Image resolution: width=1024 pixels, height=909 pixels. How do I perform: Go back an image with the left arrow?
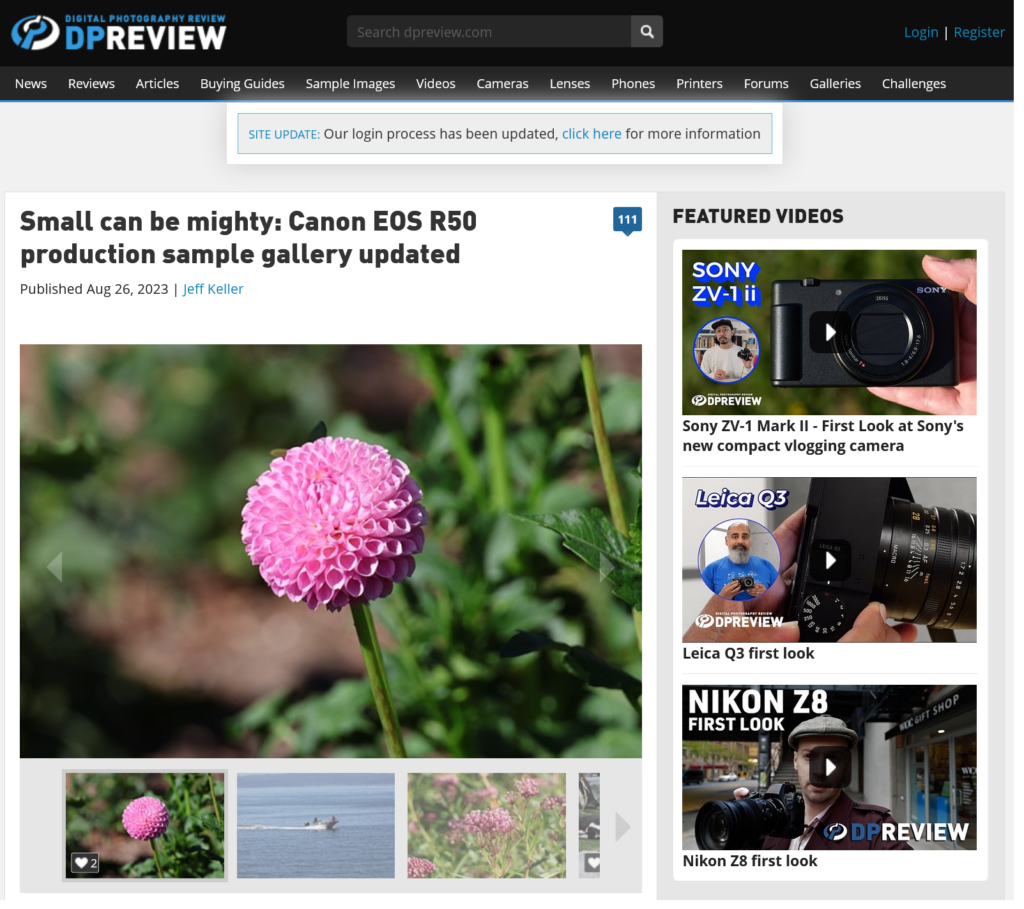[56, 566]
